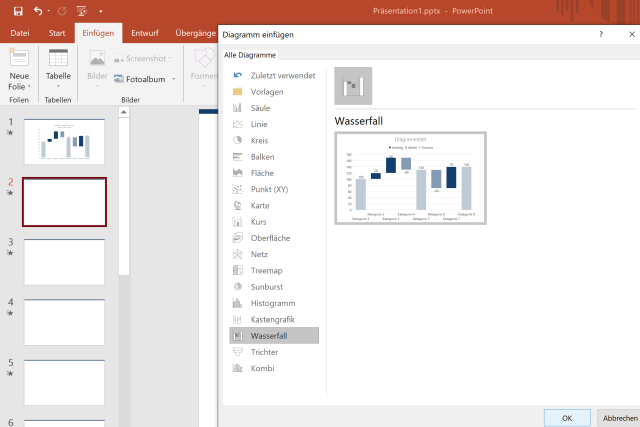Image resolution: width=640 pixels, height=427 pixels.
Task: Expand the Neue Folie dropdown
Action: 19,87
